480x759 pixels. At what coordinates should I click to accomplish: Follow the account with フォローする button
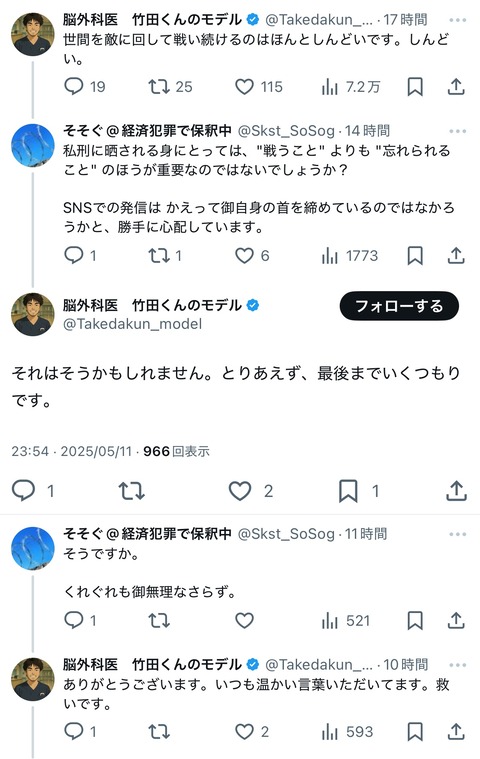(x=399, y=306)
